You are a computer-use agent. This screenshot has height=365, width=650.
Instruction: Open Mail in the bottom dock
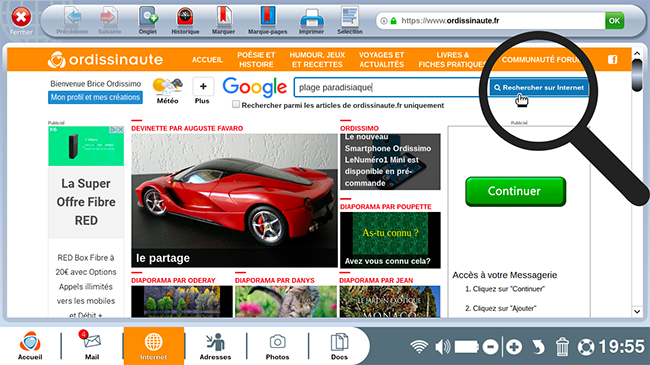pyautogui.click(x=92, y=346)
